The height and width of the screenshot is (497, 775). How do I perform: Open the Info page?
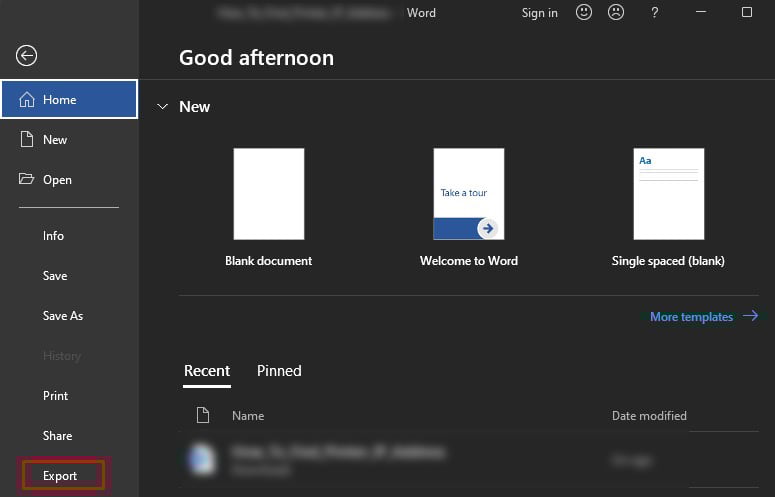pyautogui.click(x=53, y=236)
